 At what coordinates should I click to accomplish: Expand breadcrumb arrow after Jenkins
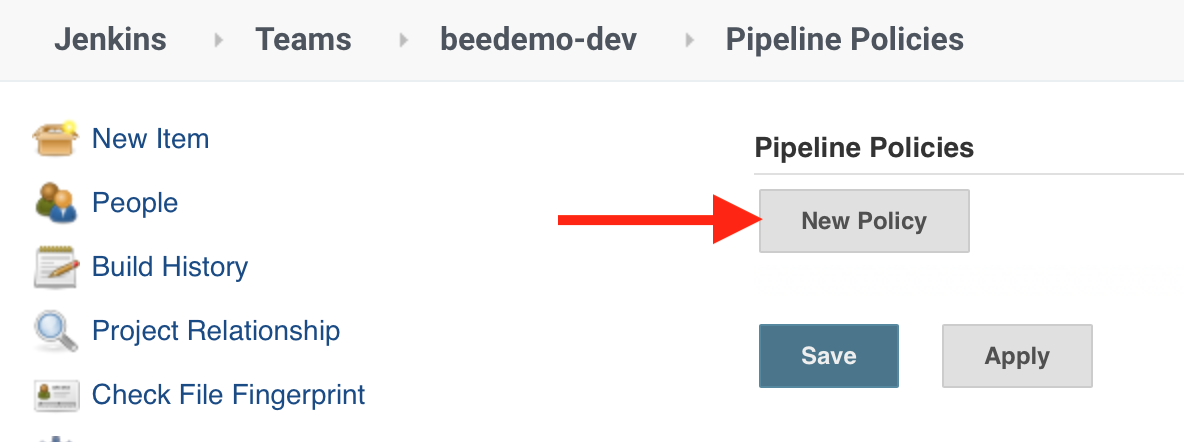[219, 40]
